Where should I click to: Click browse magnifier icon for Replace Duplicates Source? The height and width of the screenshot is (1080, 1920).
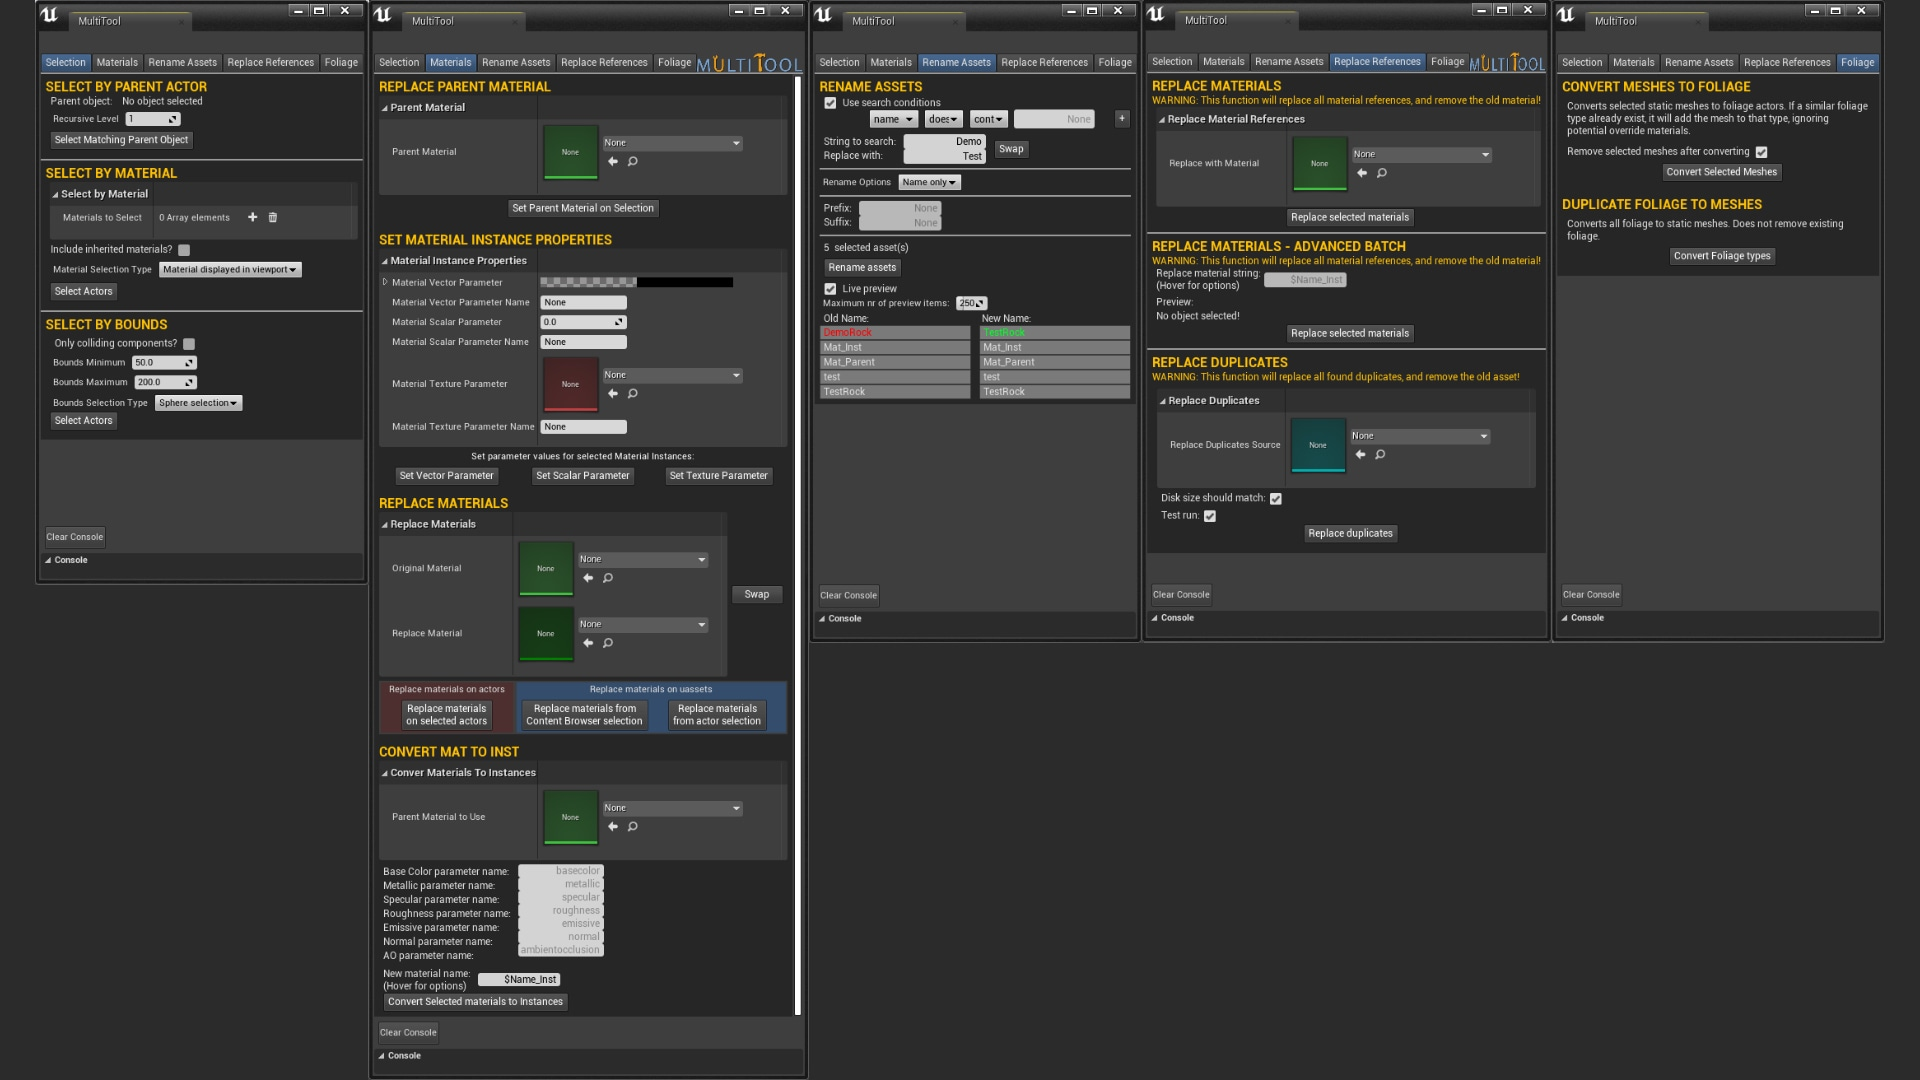1380,455
